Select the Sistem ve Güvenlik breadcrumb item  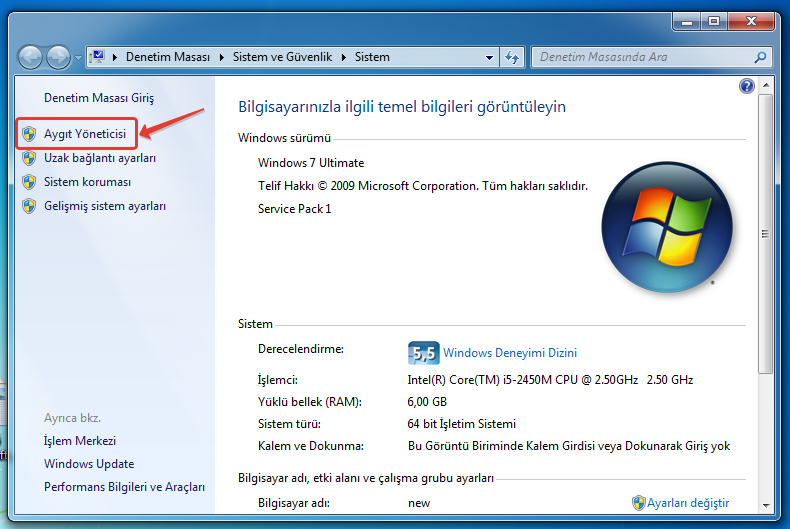283,58
